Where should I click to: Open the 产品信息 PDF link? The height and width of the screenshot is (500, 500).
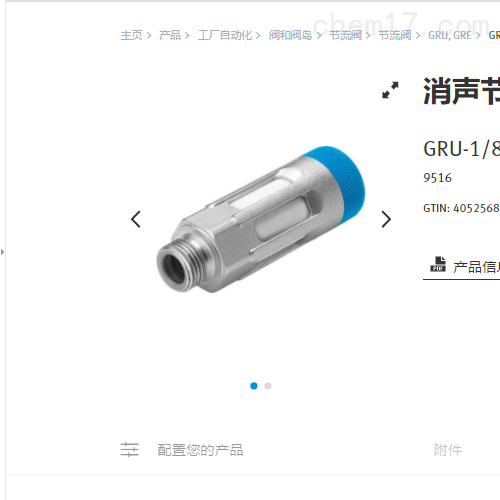[476, 267]
